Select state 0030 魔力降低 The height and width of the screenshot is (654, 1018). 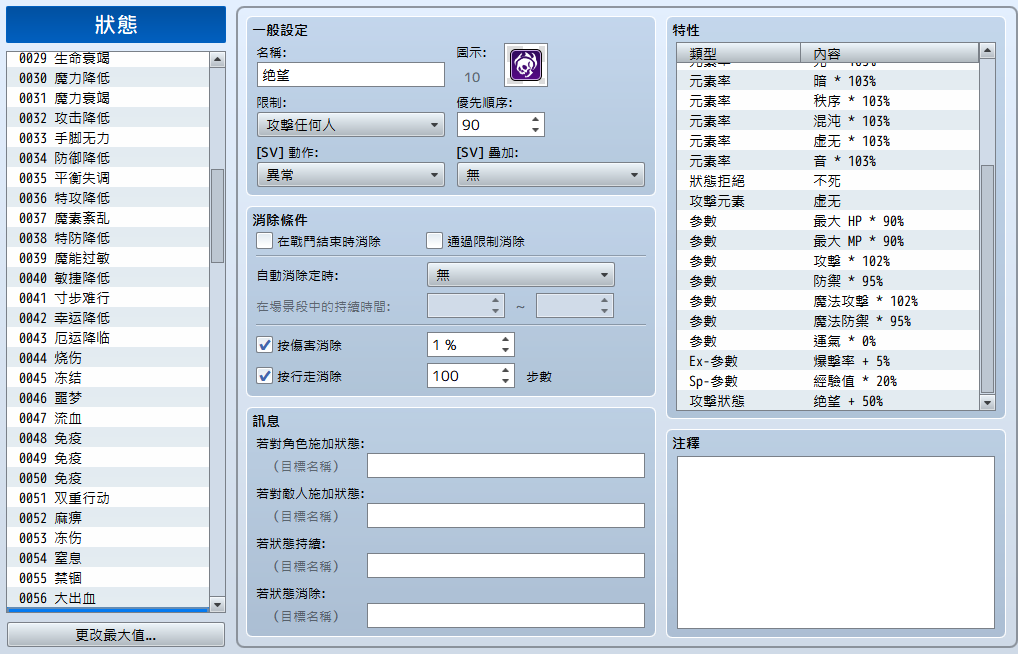click(x=108, y=78)
